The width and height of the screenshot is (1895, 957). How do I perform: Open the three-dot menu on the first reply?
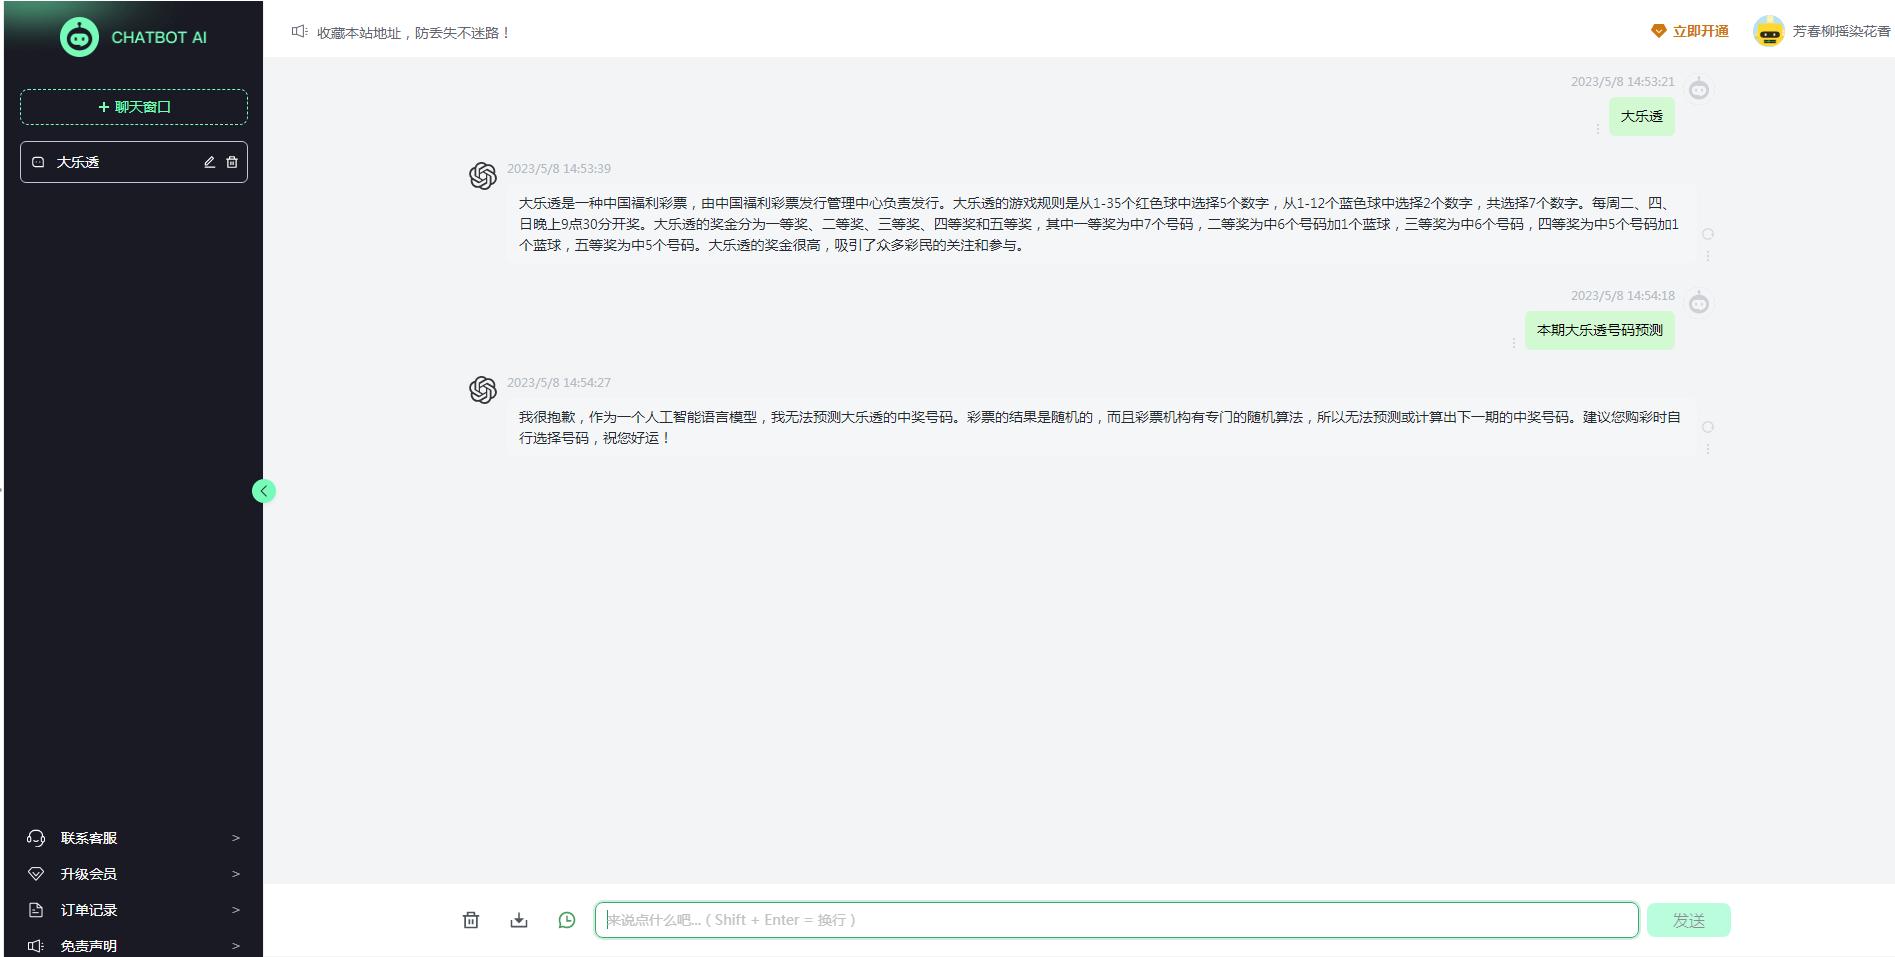[x=1709, y=256]
